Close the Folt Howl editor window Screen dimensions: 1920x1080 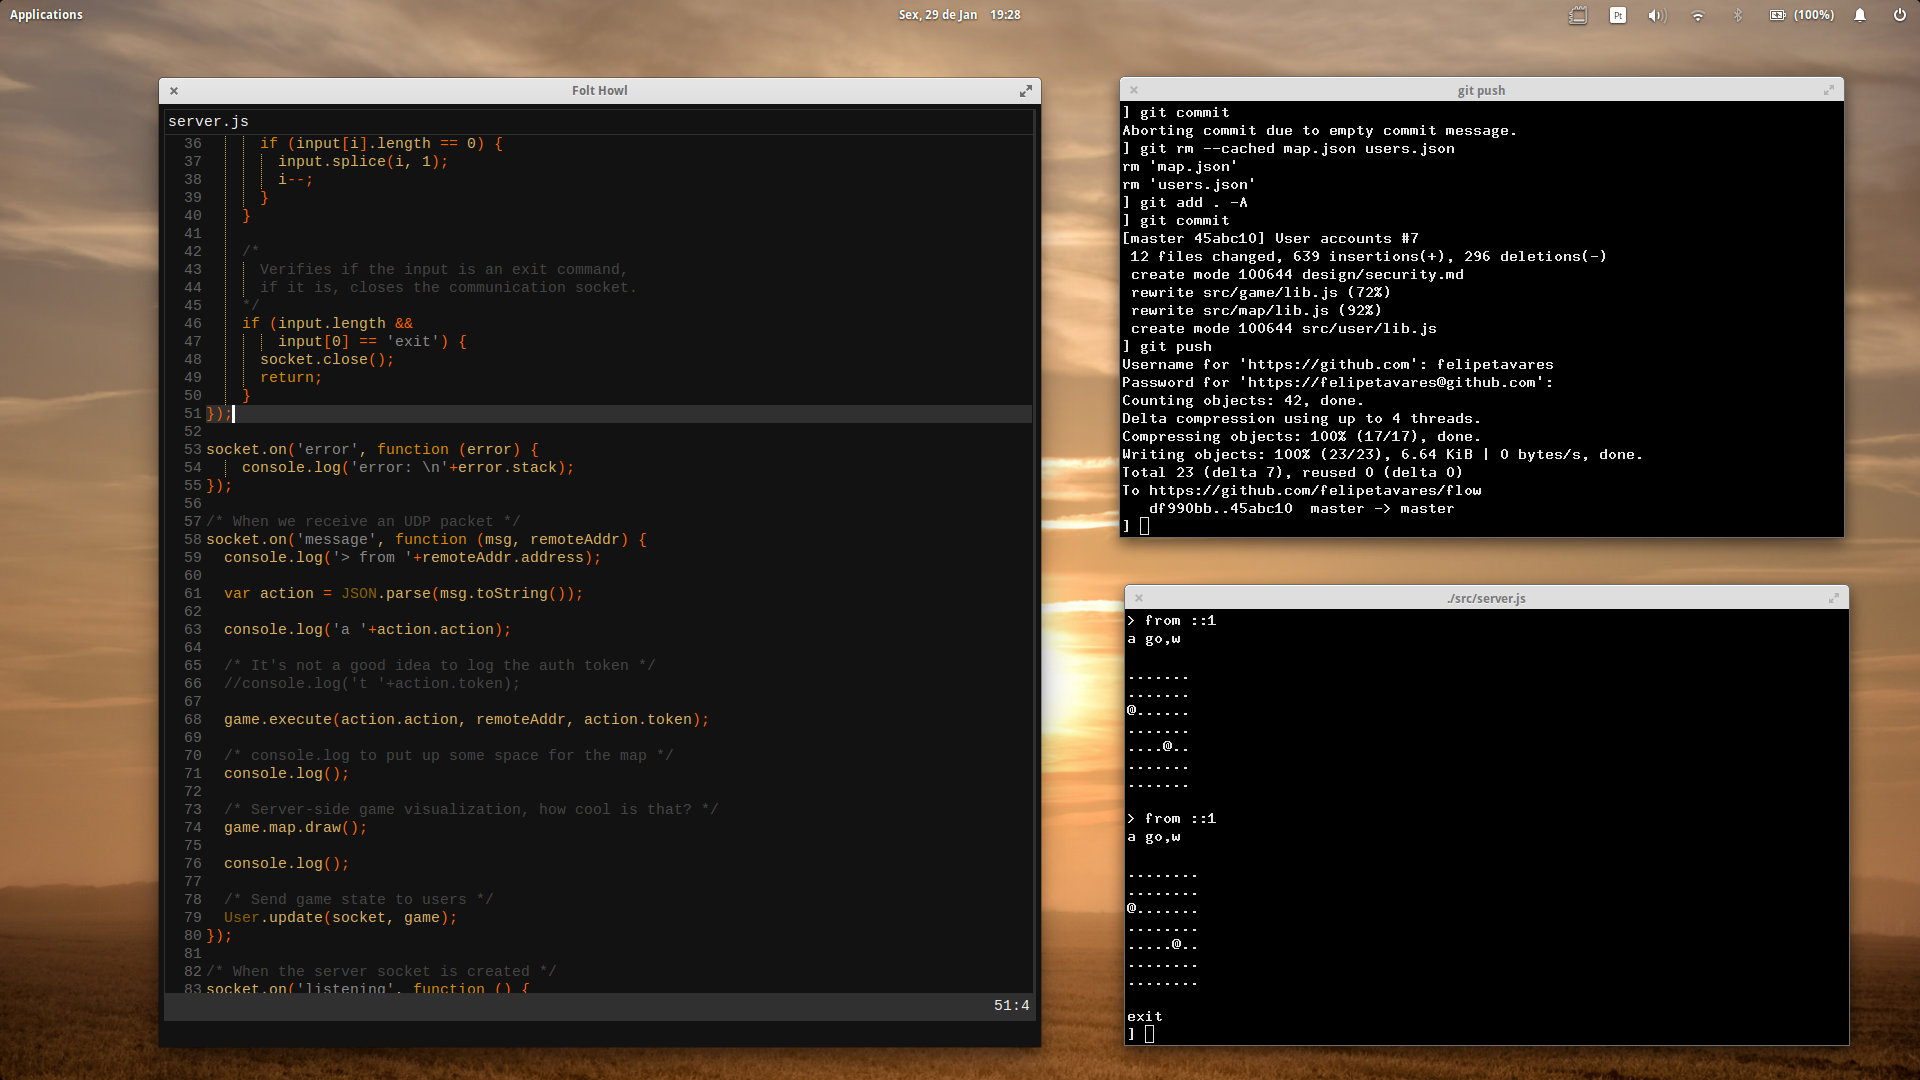pos(174,91)
